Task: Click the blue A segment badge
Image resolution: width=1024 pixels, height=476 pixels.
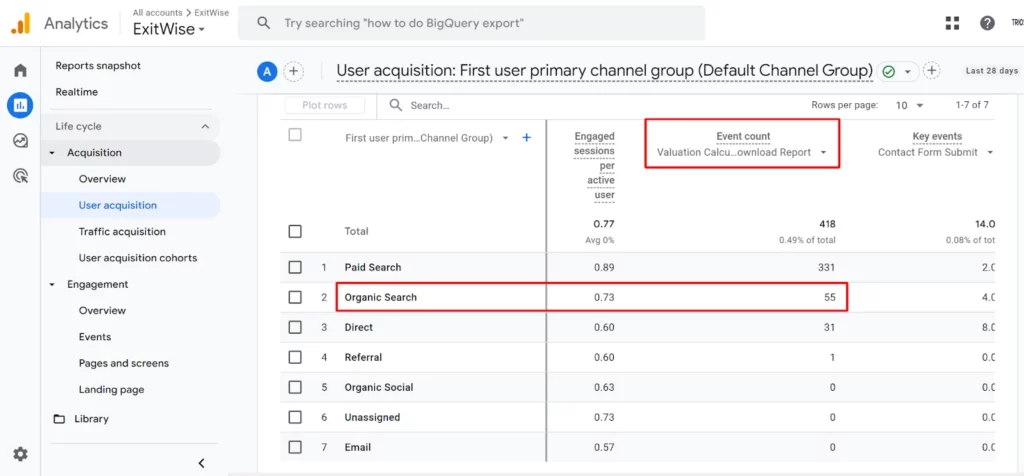Action: [x=266, y=72]
